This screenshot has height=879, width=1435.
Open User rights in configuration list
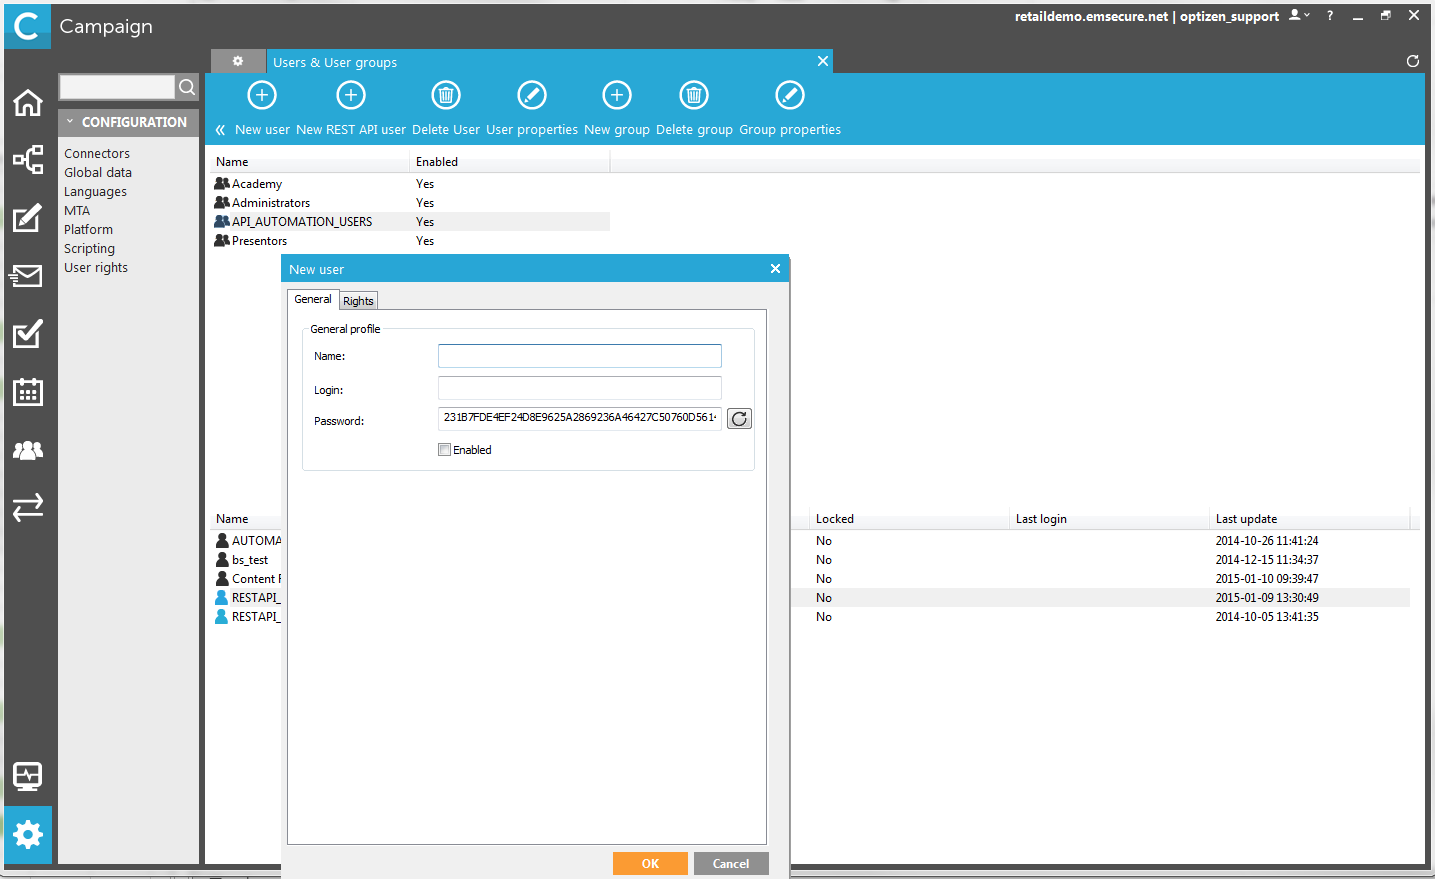click(x=96, y=268)
